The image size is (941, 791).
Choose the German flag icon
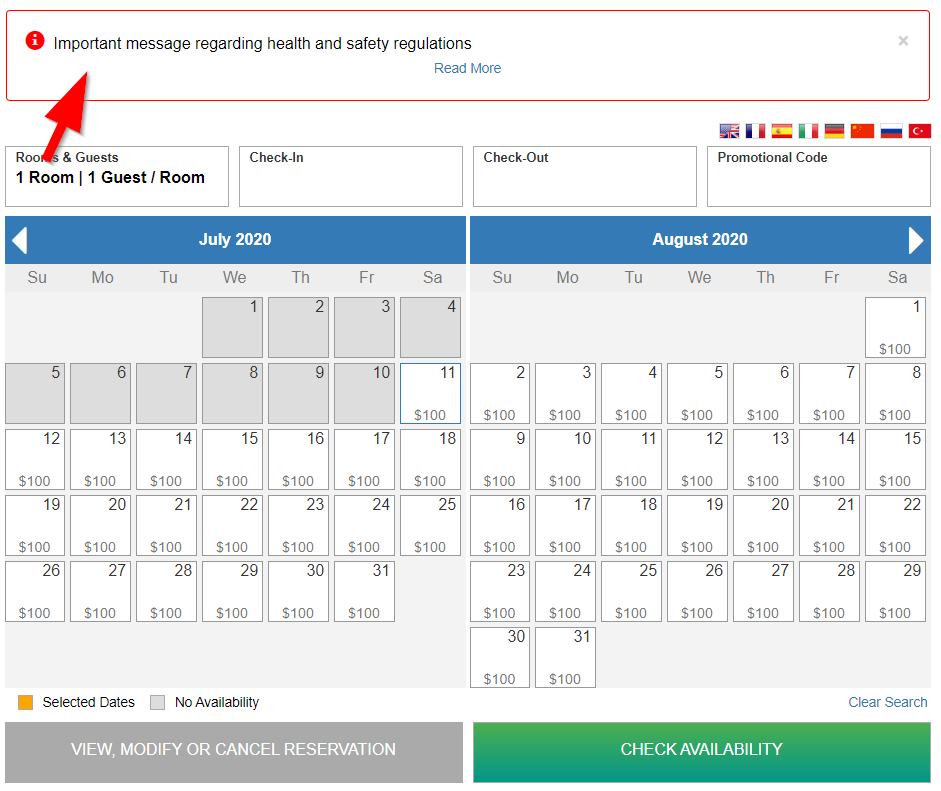click(834, 131)
